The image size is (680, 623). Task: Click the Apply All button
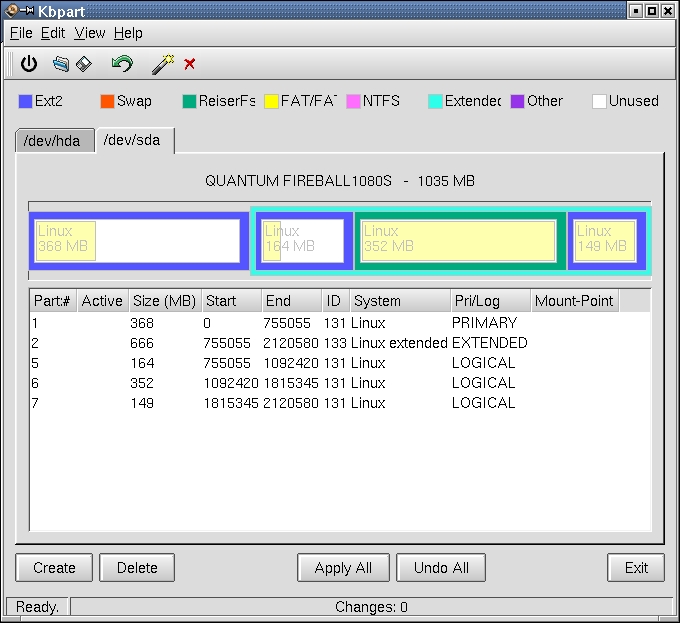point(343,568)
